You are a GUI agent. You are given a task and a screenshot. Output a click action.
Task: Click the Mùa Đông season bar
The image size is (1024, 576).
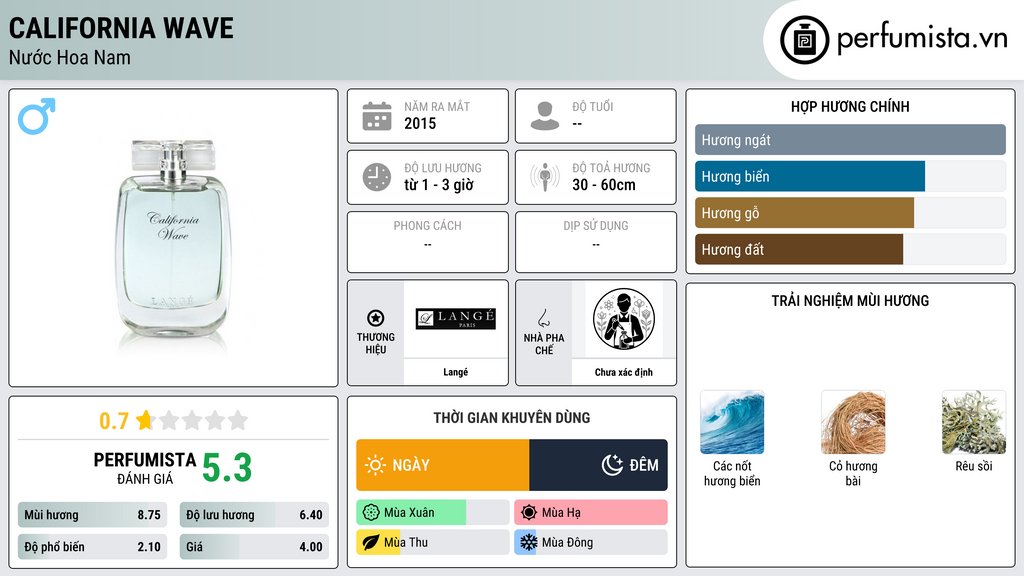(x=591, y=542)
